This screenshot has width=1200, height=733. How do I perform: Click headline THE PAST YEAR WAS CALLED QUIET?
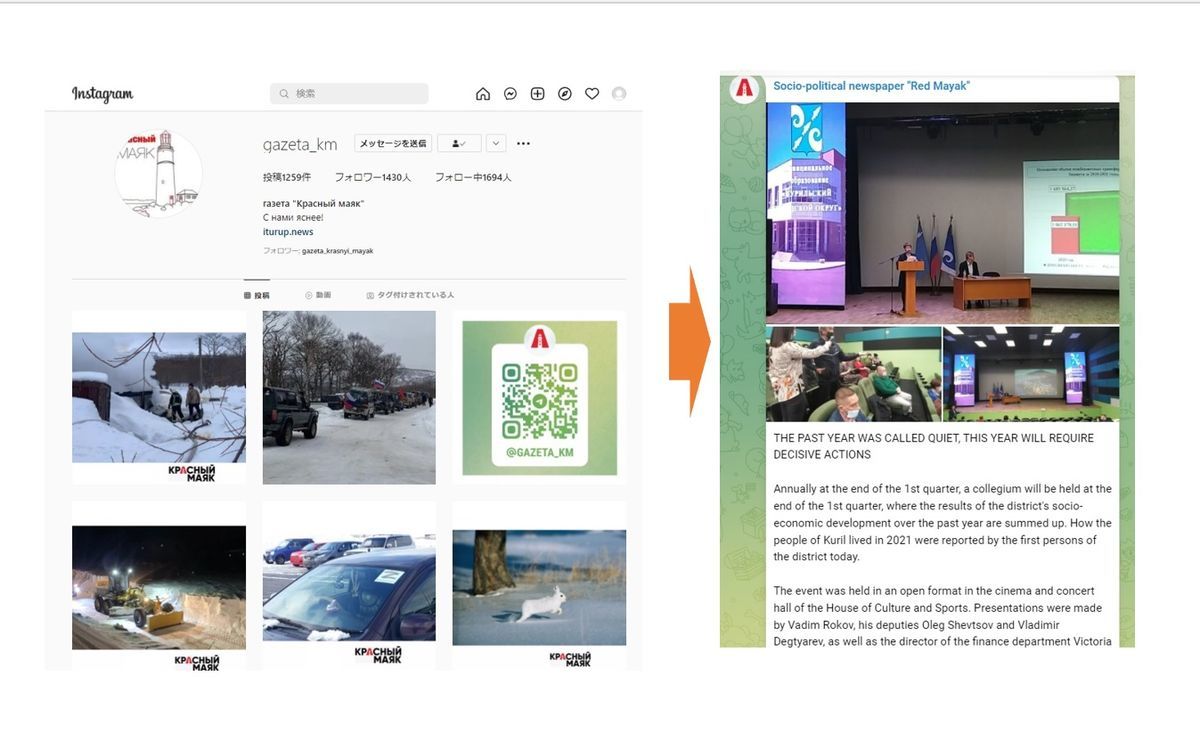click(x=933, y=446)
